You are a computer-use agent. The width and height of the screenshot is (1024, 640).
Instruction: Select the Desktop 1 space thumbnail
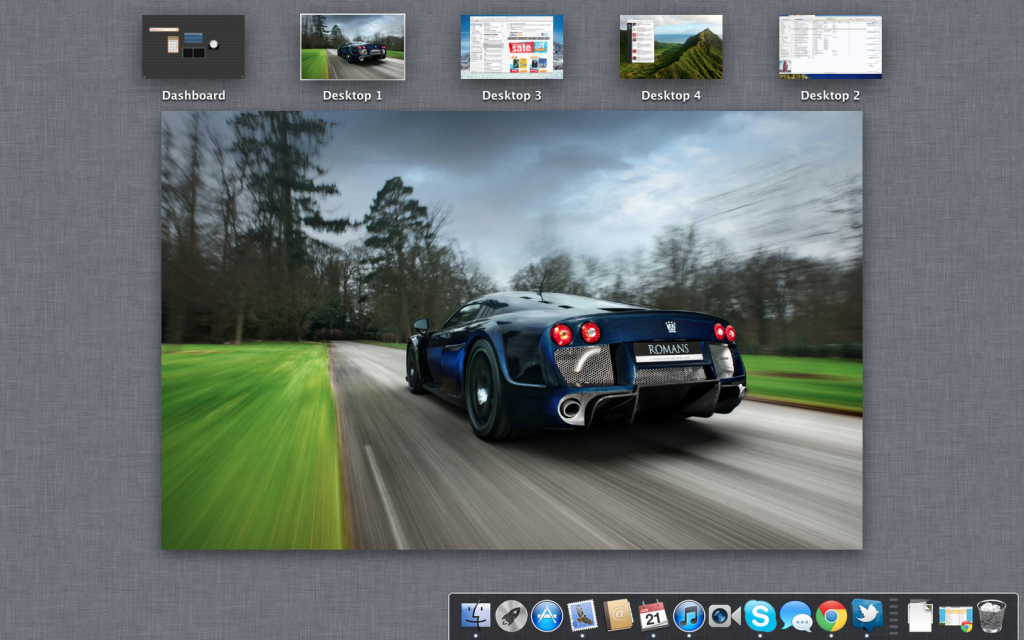click(352, 47)
